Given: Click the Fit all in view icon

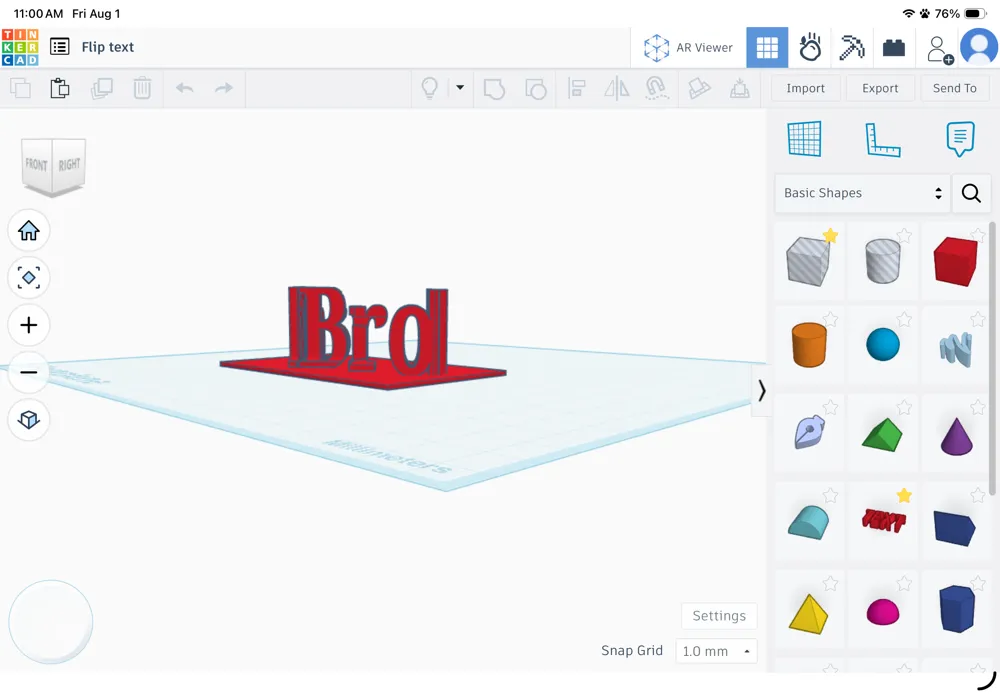Looking at the screenshot, I should pyautogui.click(x=29, y=277).
